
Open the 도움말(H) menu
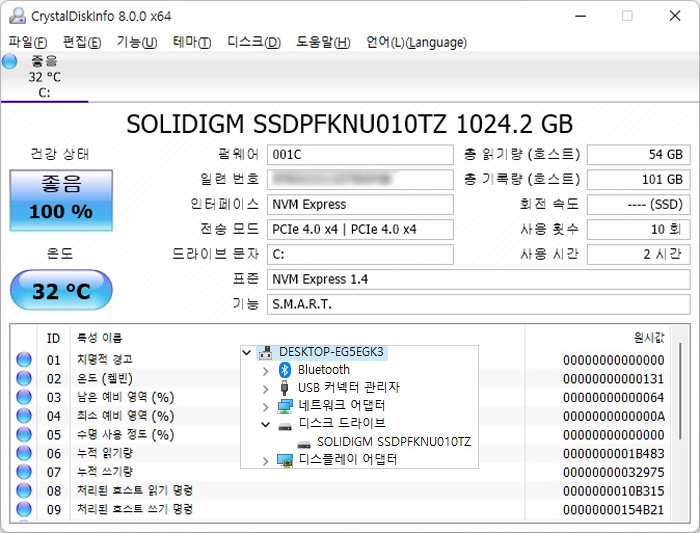tap(323, 42)
